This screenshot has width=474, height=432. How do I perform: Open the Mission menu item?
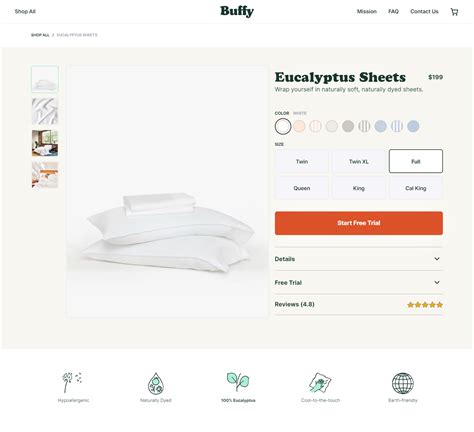click(x=367, y=11)
